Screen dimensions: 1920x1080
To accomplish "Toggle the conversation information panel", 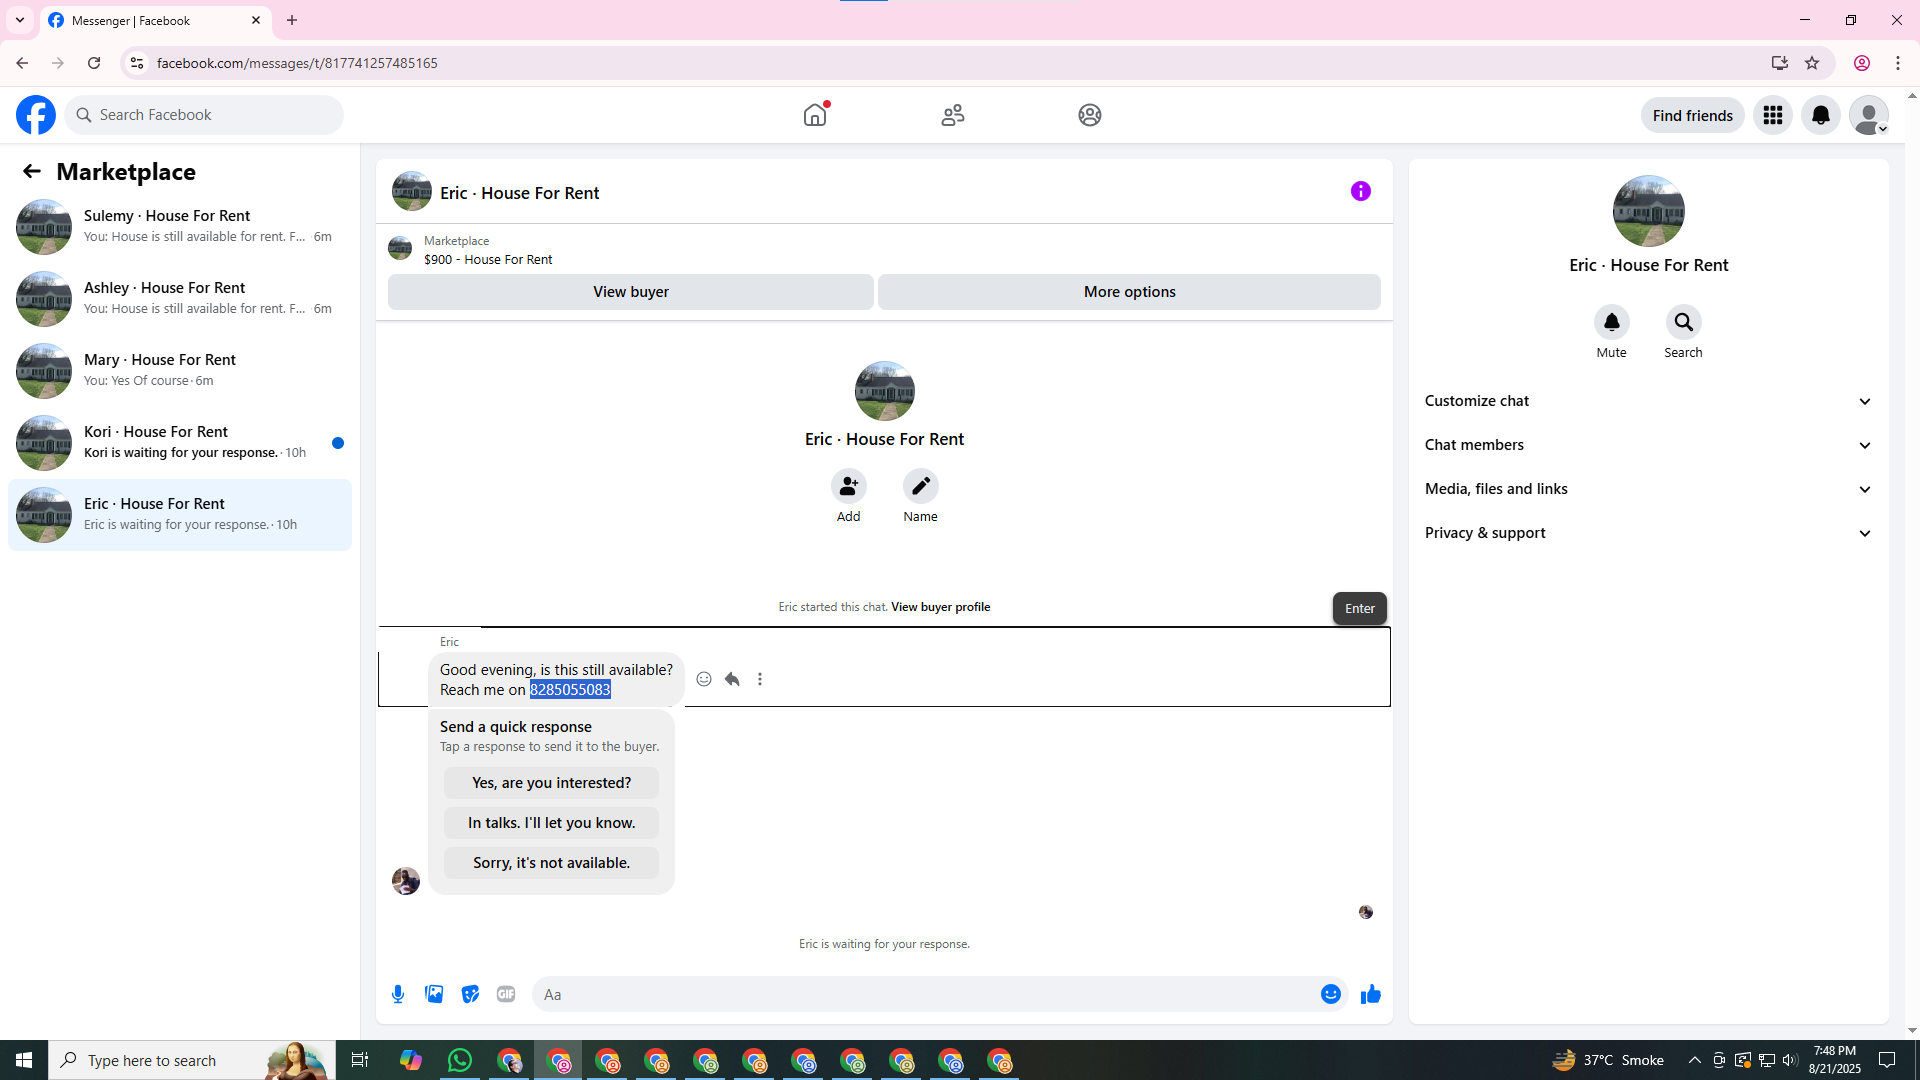I will (x=1360, y=191).
